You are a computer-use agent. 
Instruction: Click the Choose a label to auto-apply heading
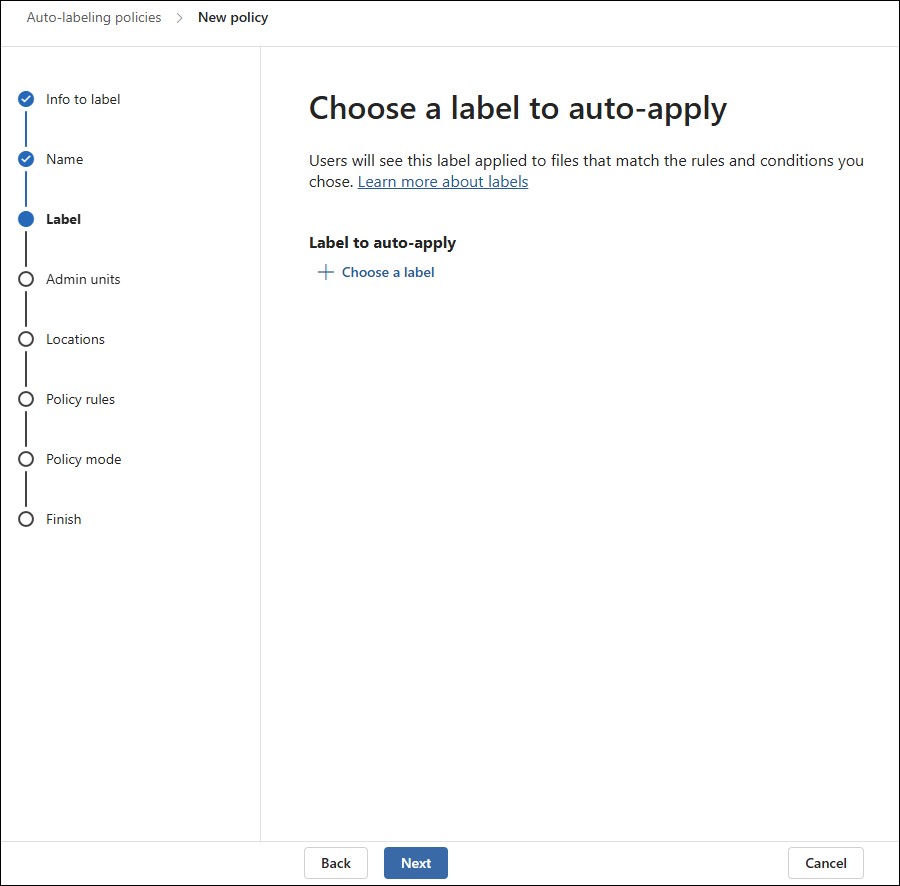[518, 109]
